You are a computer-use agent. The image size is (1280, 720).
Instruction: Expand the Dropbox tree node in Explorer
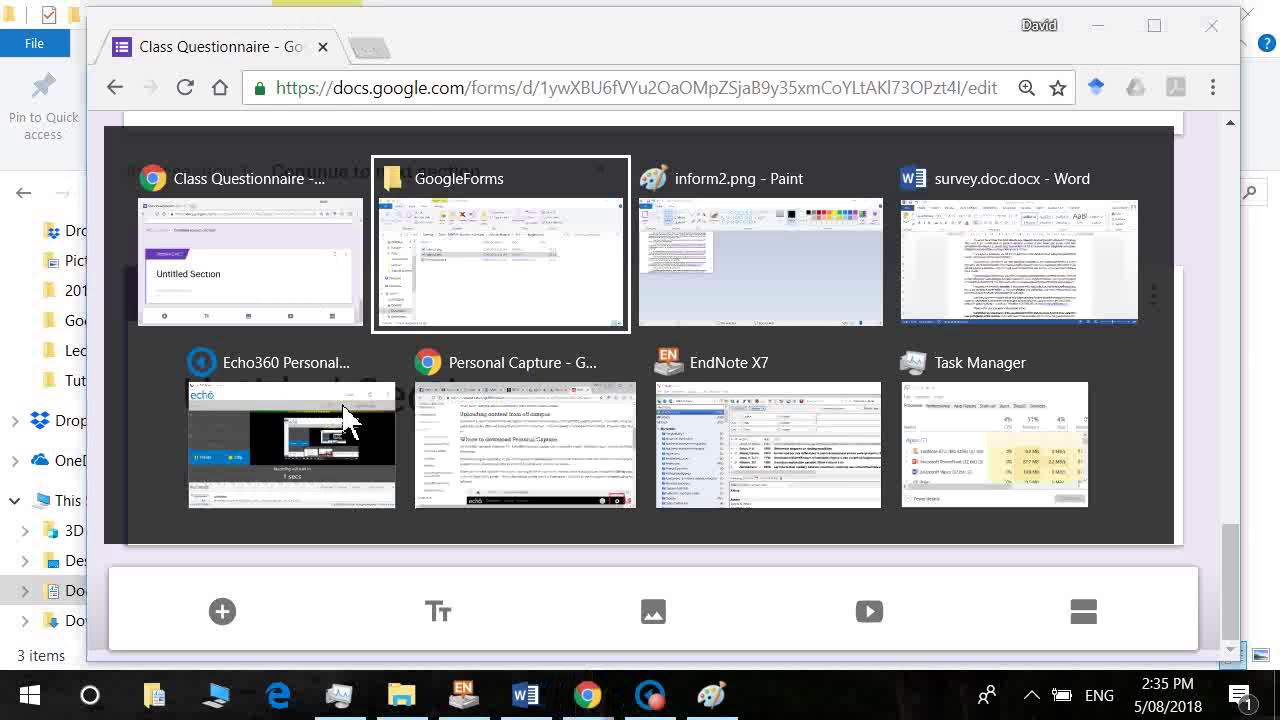15,421
